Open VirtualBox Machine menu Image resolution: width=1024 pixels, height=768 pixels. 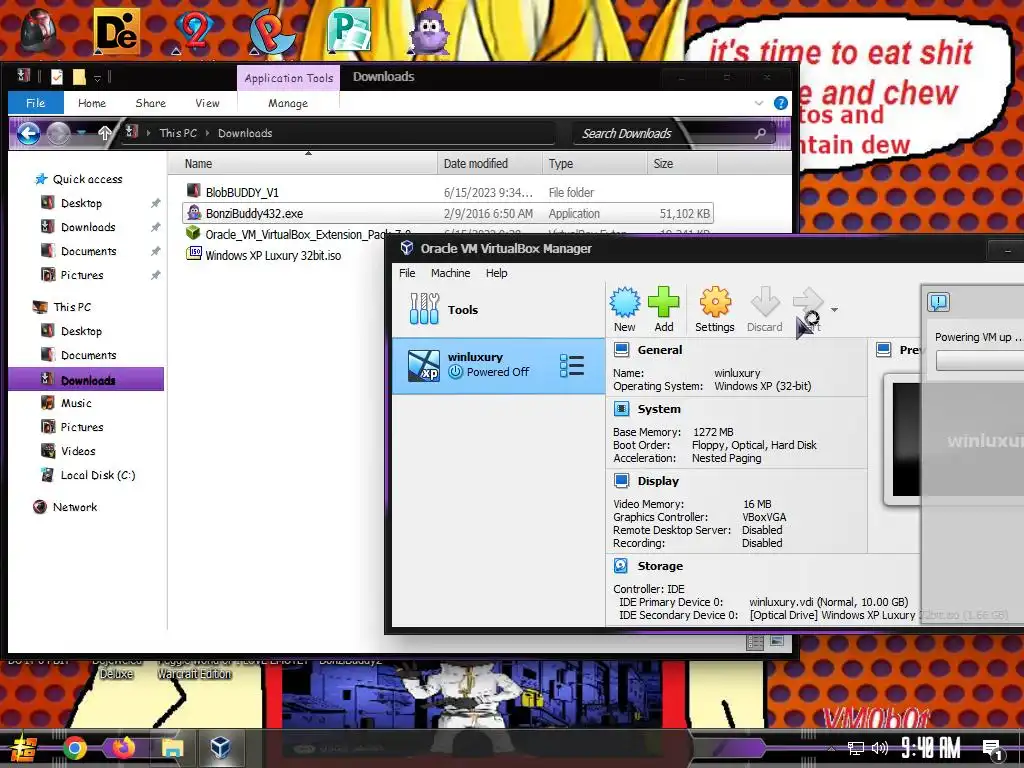[x=451, y=273]
